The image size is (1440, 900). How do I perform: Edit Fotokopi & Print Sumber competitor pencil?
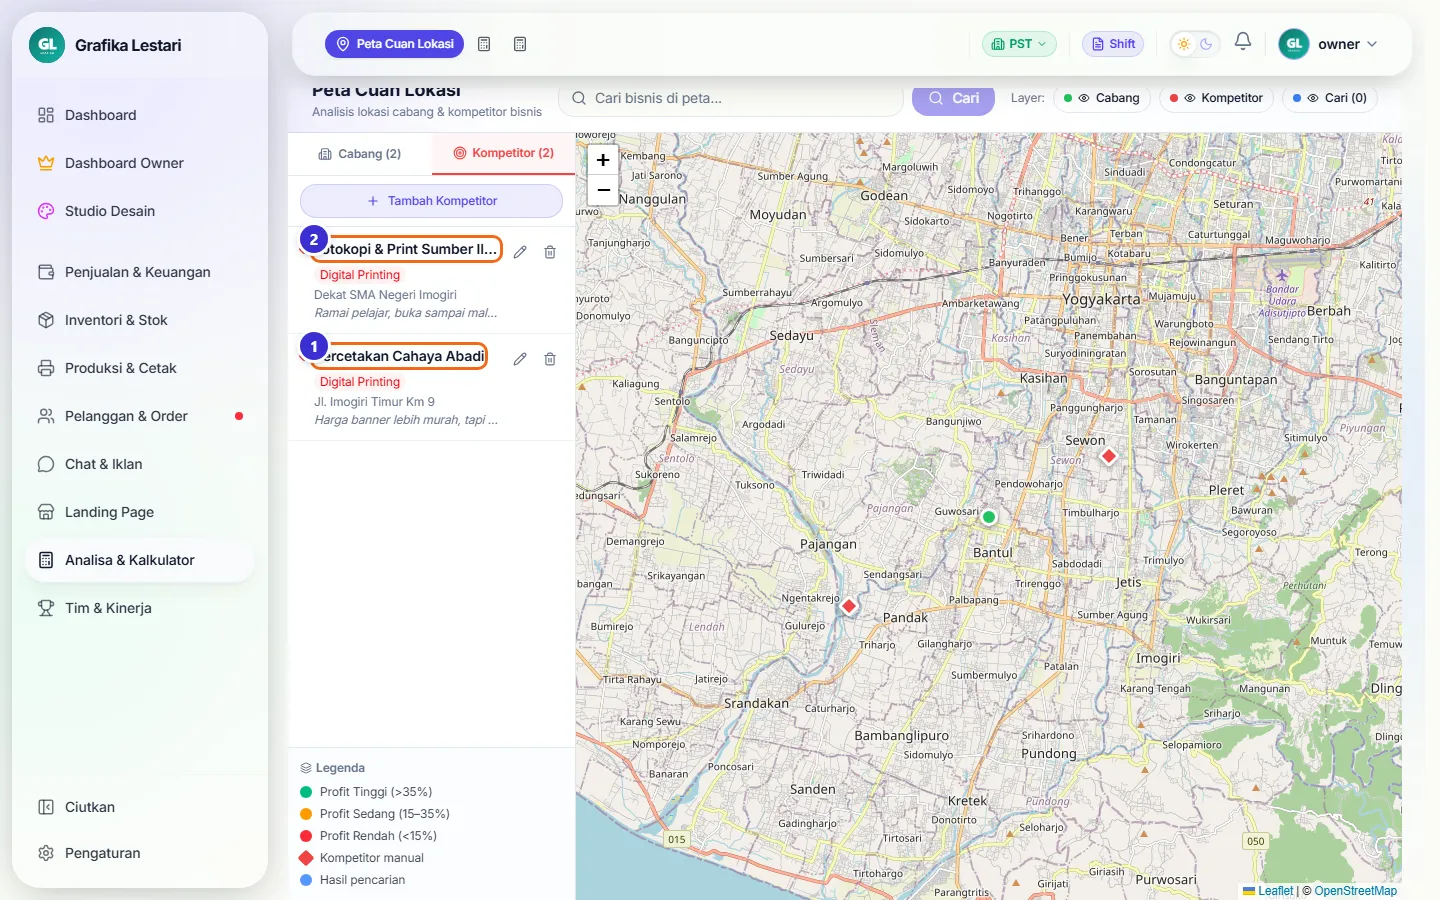[520, 252]
